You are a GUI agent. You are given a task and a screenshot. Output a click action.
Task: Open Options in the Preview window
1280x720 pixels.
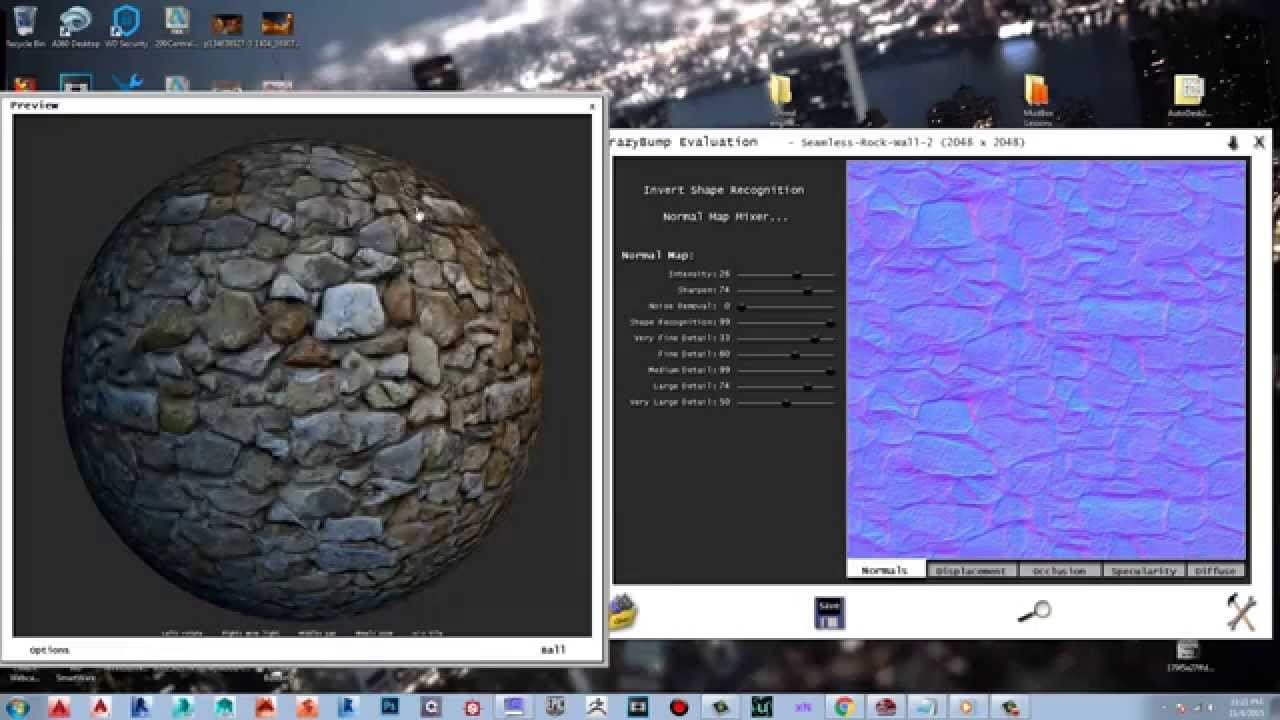(50, 650)
